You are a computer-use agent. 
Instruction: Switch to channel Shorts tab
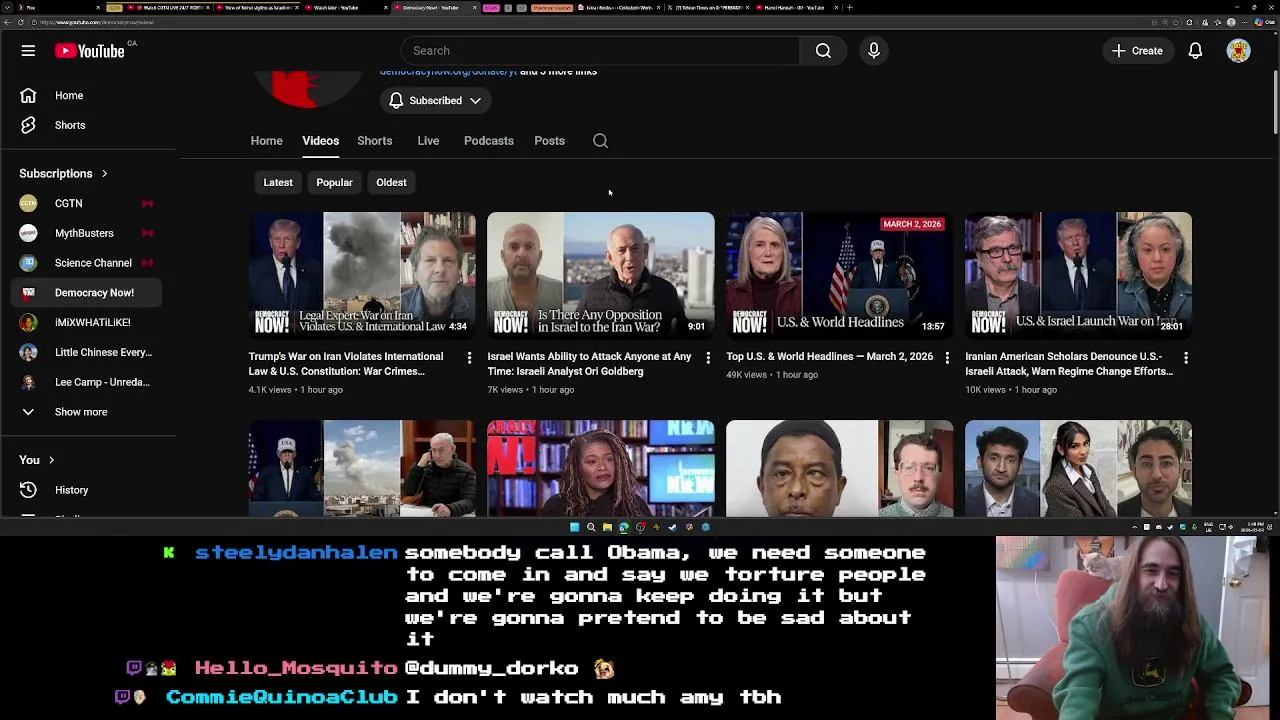click(x=374, y=141)
